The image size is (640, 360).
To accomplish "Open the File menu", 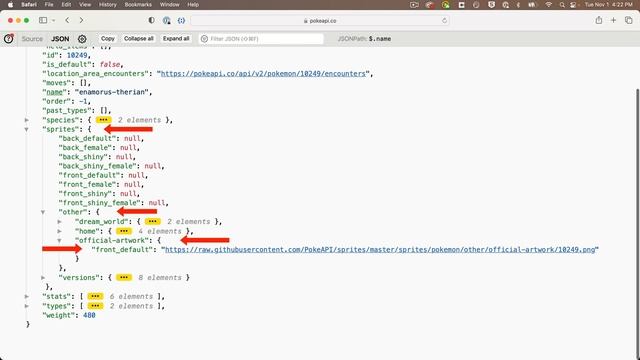I will [x=49, y=4].
